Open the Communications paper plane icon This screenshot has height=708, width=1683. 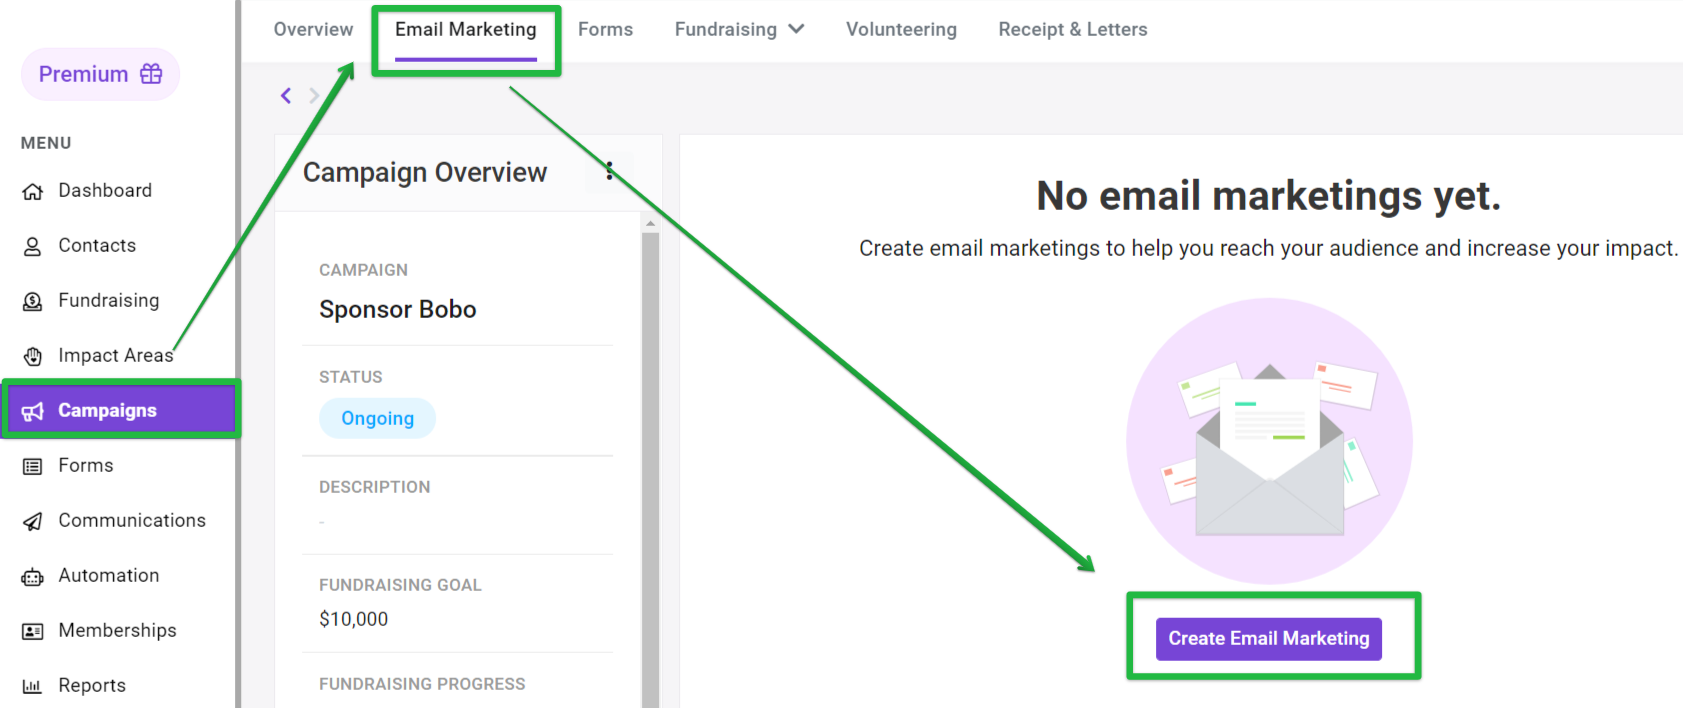coord(32,521)
